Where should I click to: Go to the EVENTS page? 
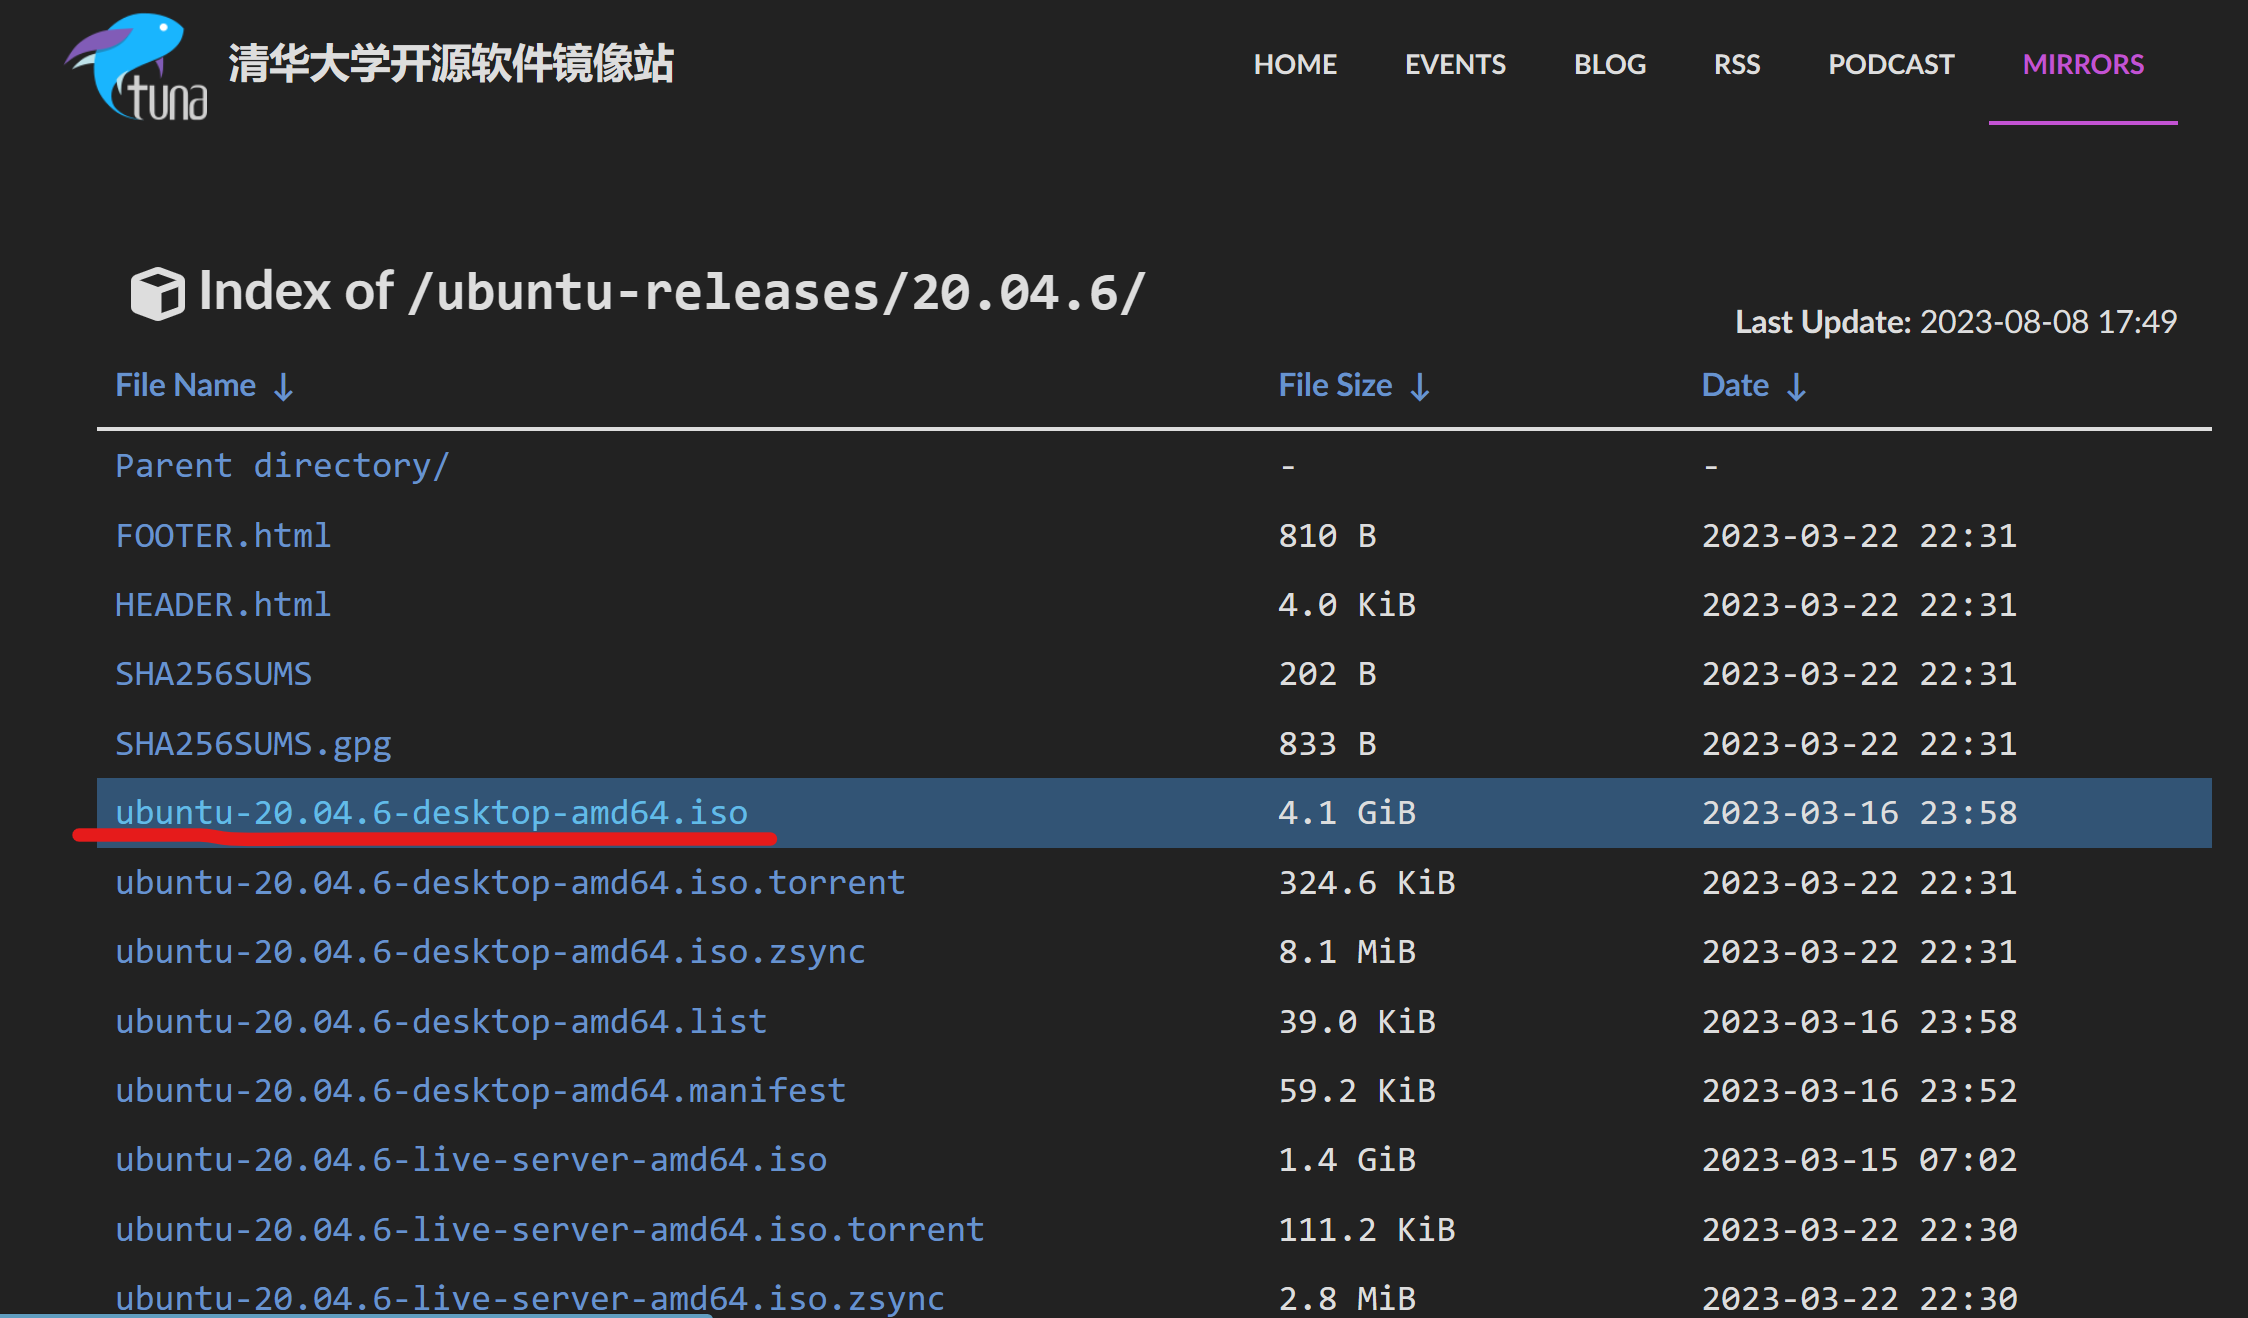click(x=1455, y=65)
